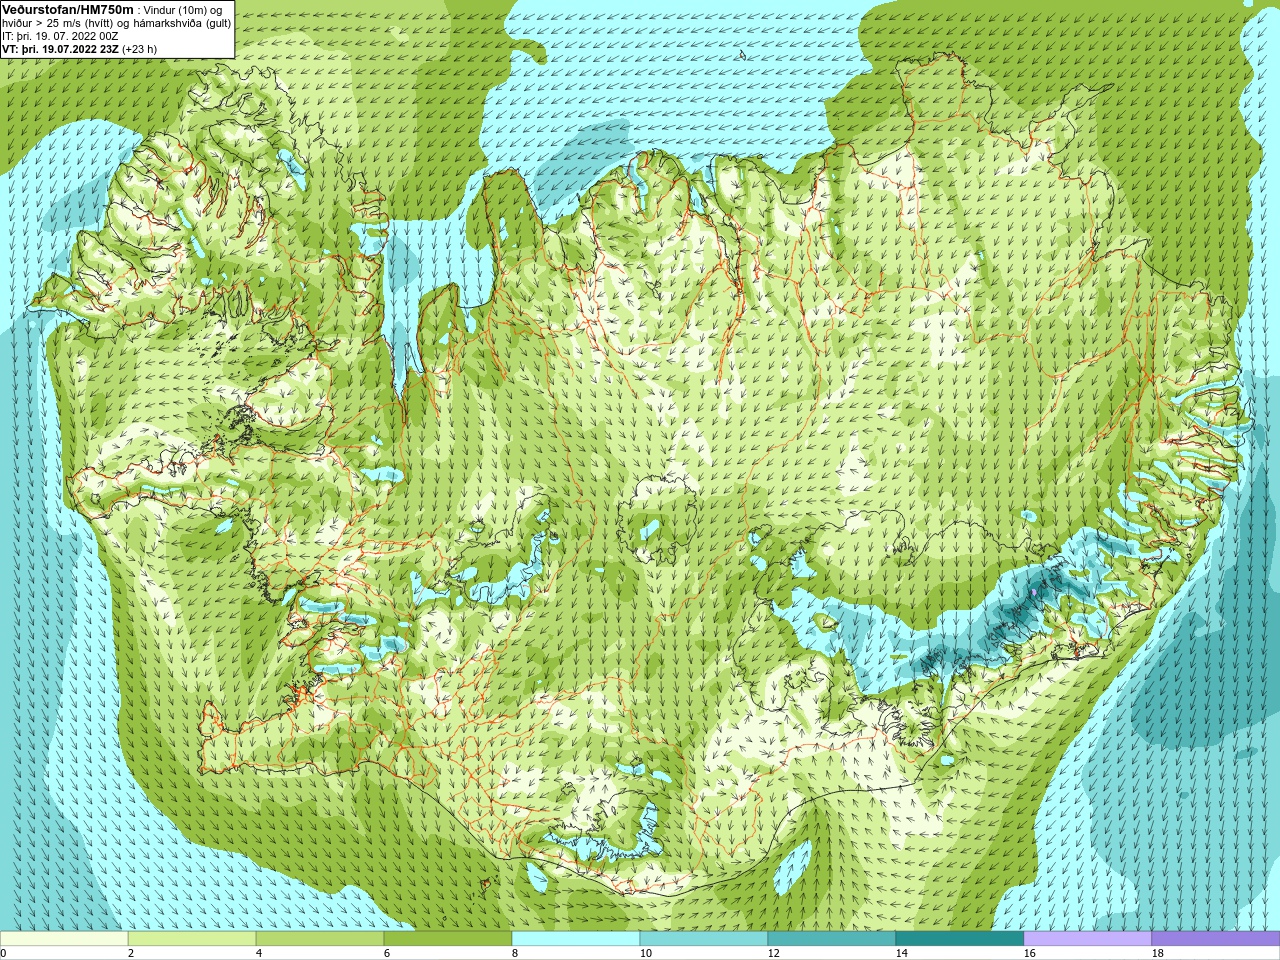Click the pale yellow 0–2 m/s legend swatch
Viewport: 1280px width, 960px height.
(64, 939)
